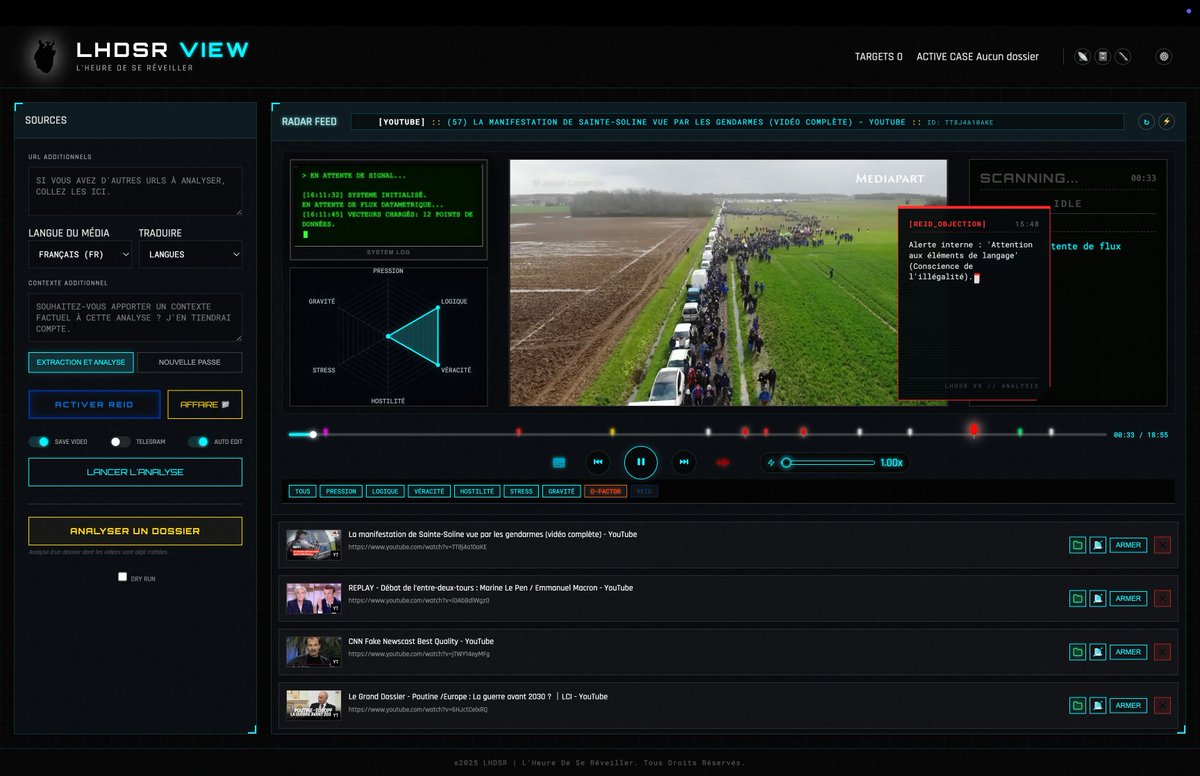Click ARMER for Le Pen / Macron replay

click(1128, 598)
